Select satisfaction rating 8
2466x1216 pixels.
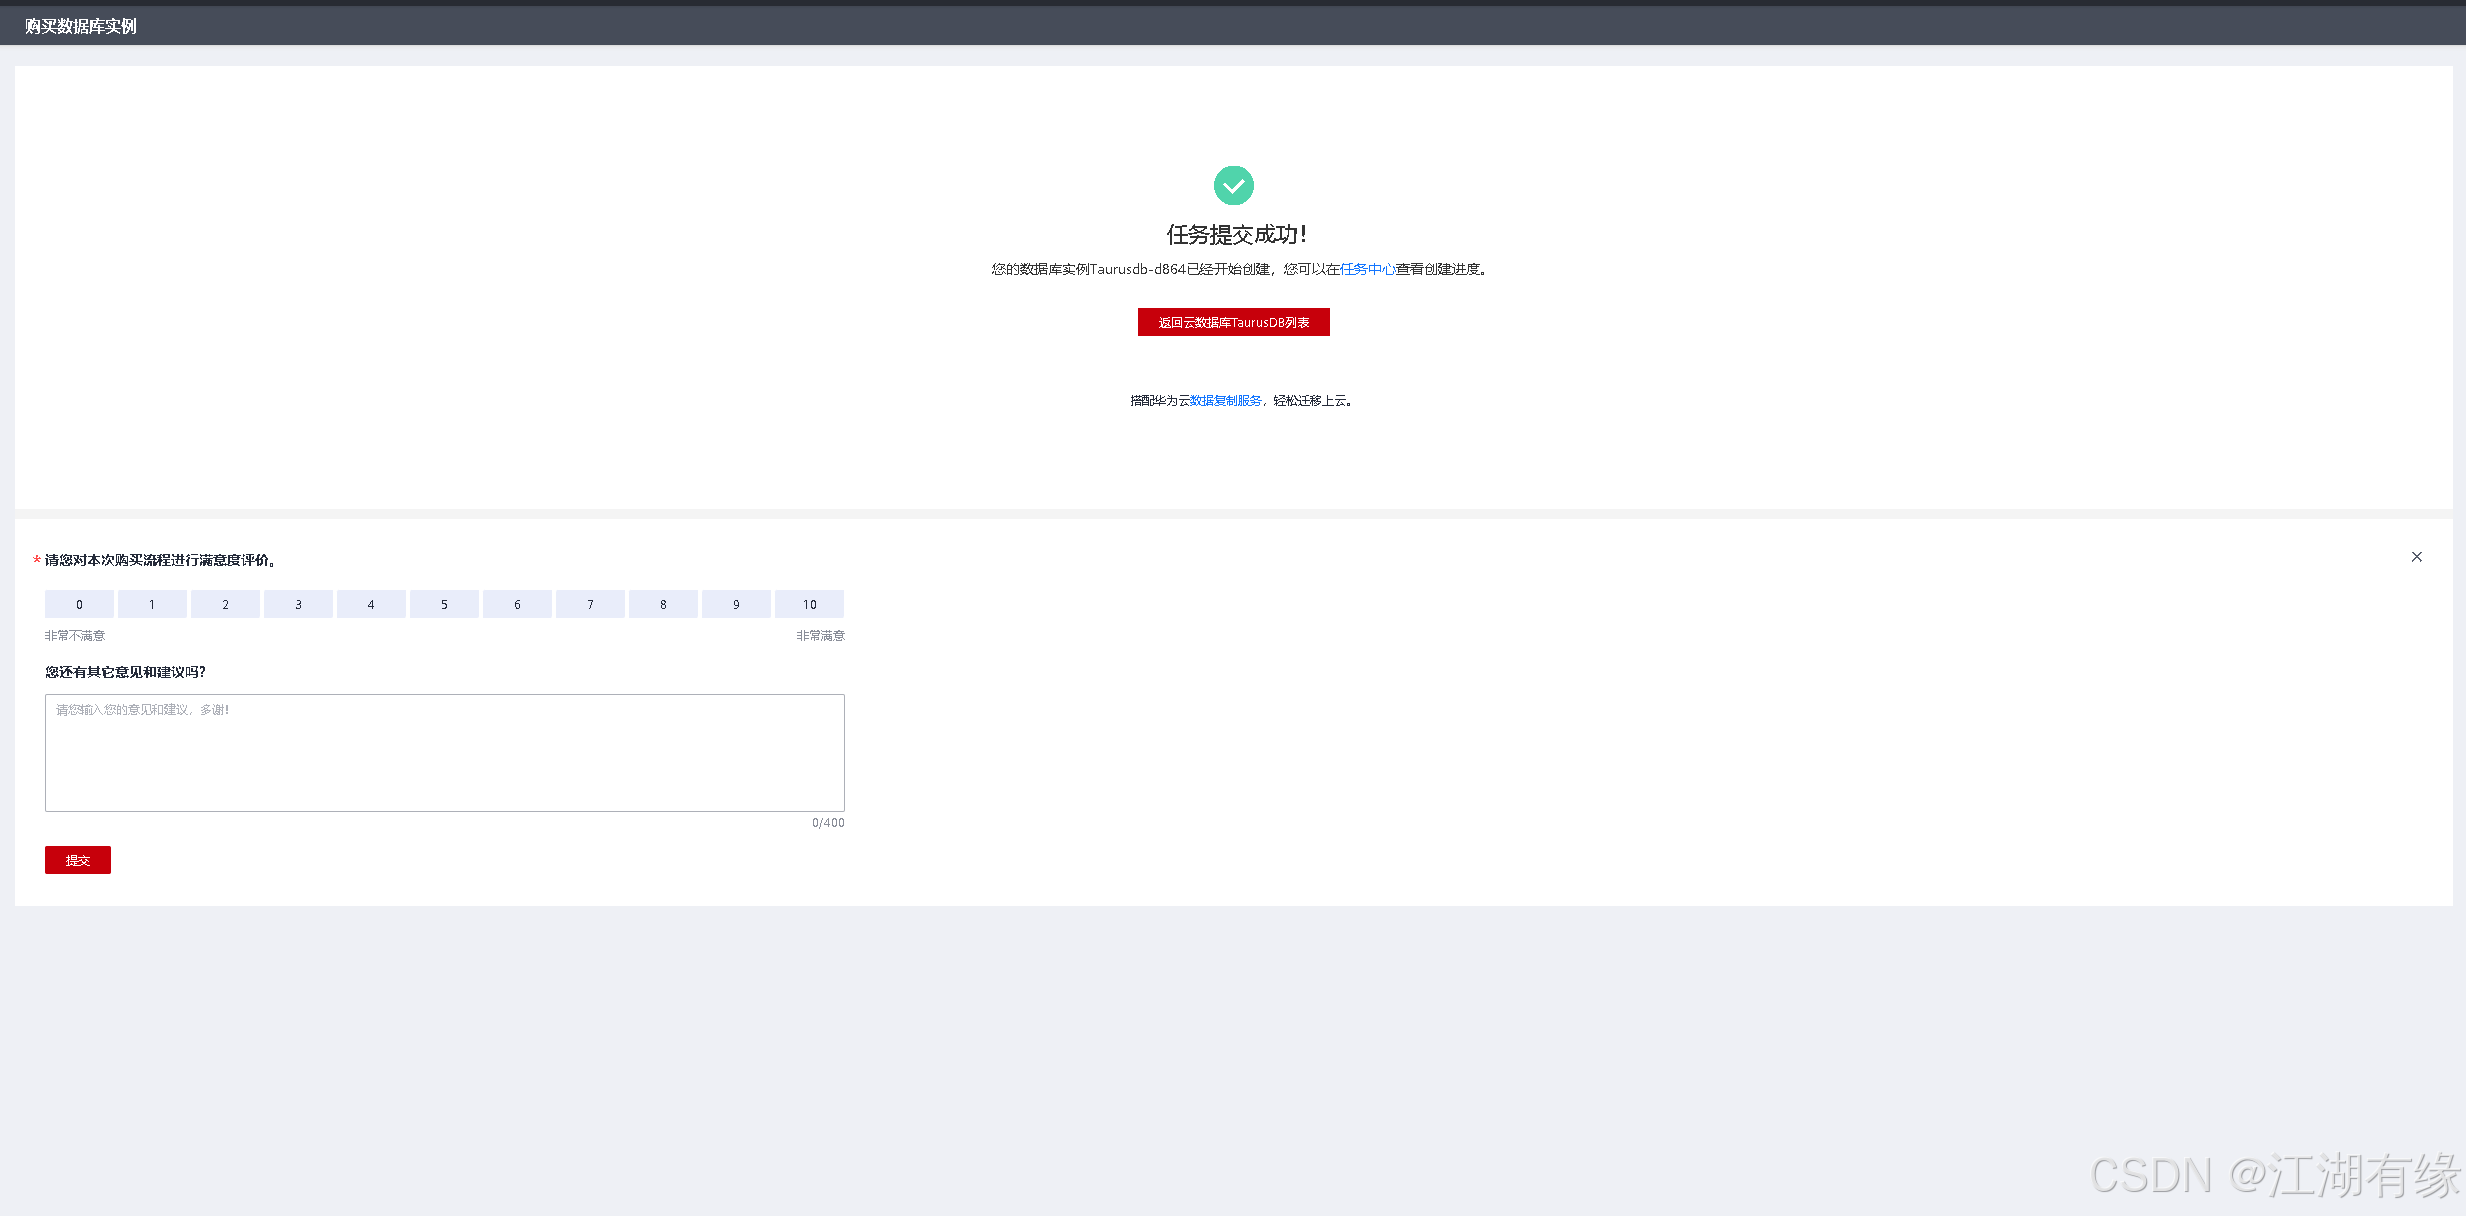click(663, 604)
